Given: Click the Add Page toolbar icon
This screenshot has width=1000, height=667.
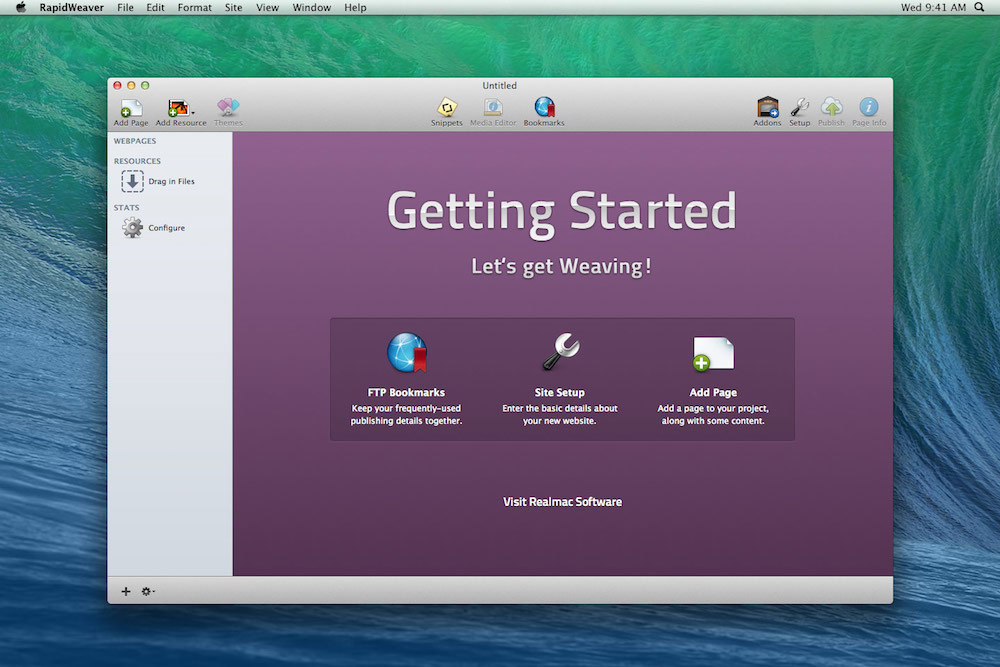Looking at the screenshot, I should click(131, 107).
